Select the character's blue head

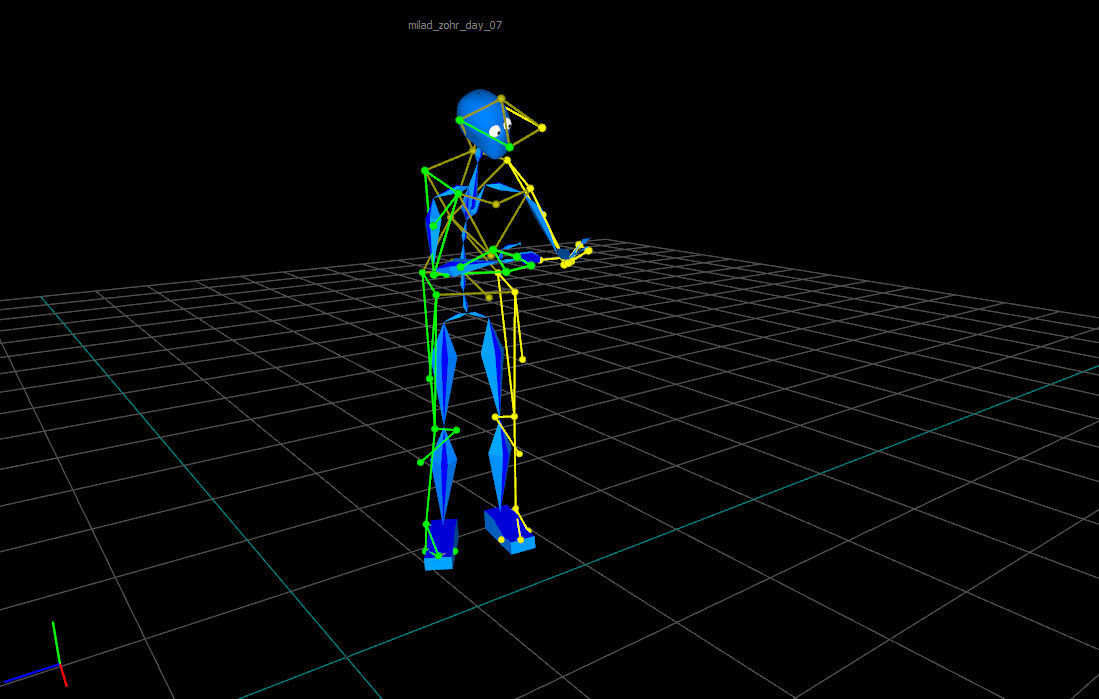coord(484,123)
